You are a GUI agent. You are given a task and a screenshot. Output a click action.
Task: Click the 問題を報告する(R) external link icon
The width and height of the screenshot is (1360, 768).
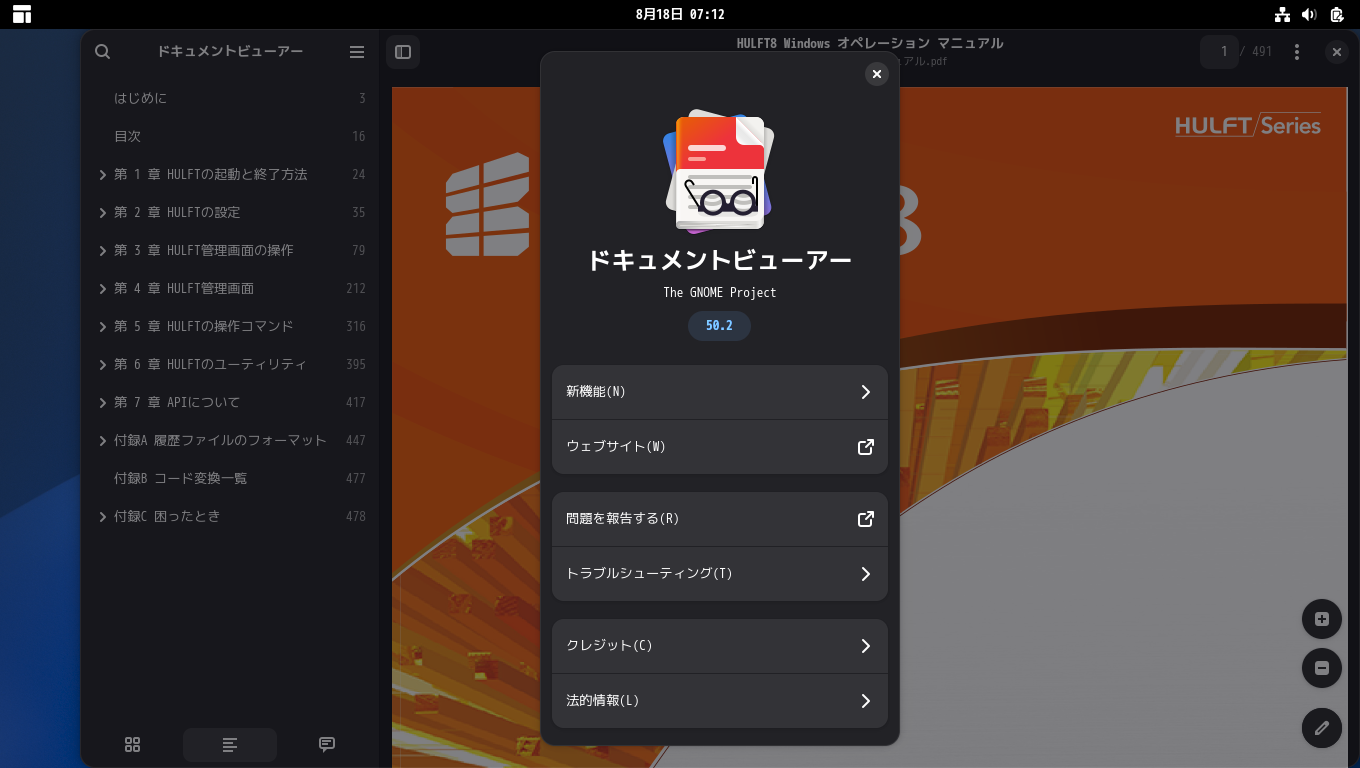(866, 519)
